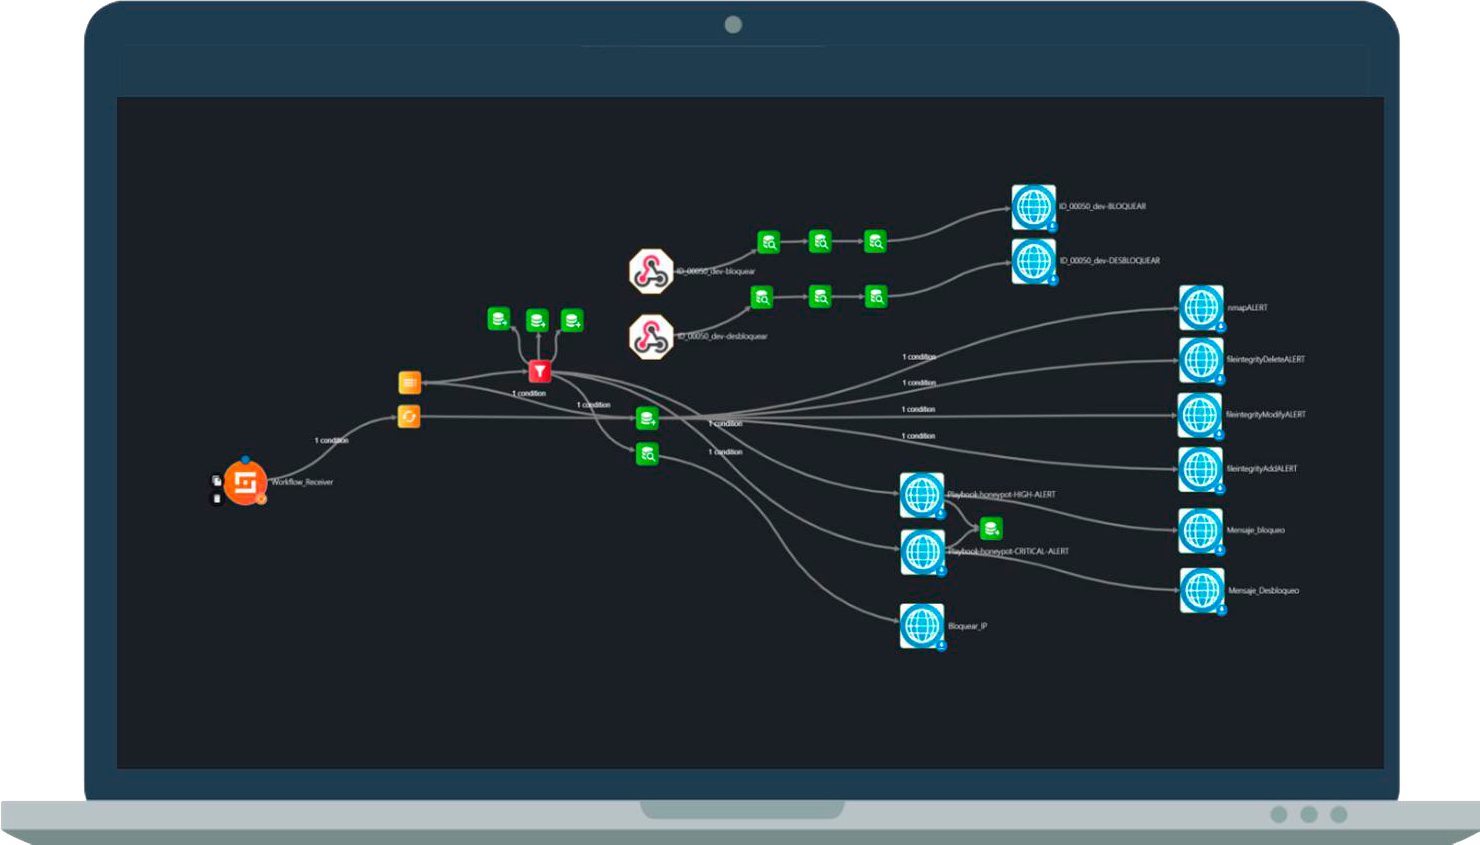Click blue connector dot atop Workflow_Receiver
Screen dimensions: 1480x845
click(x=245, y=460)
